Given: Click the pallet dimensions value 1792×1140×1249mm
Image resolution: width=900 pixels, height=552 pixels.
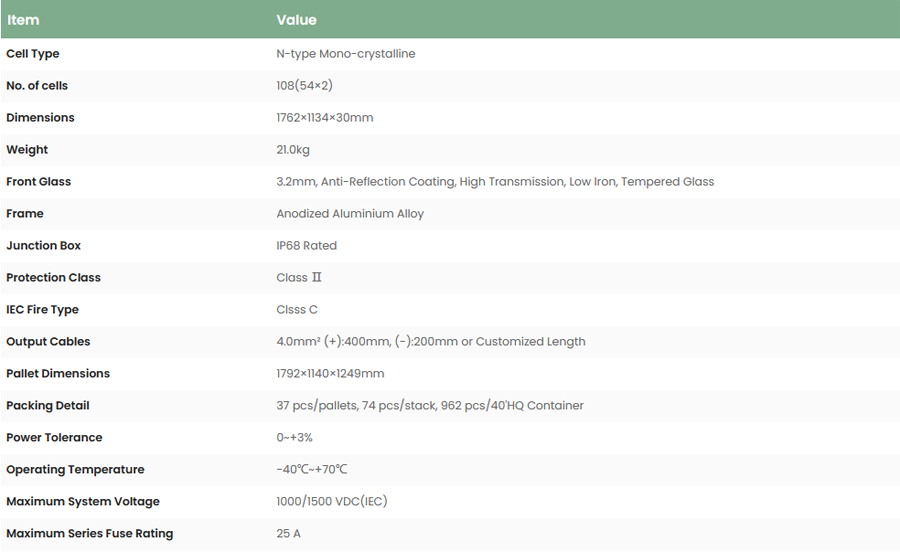Looking at the screenshot, I should pos(330,374).
